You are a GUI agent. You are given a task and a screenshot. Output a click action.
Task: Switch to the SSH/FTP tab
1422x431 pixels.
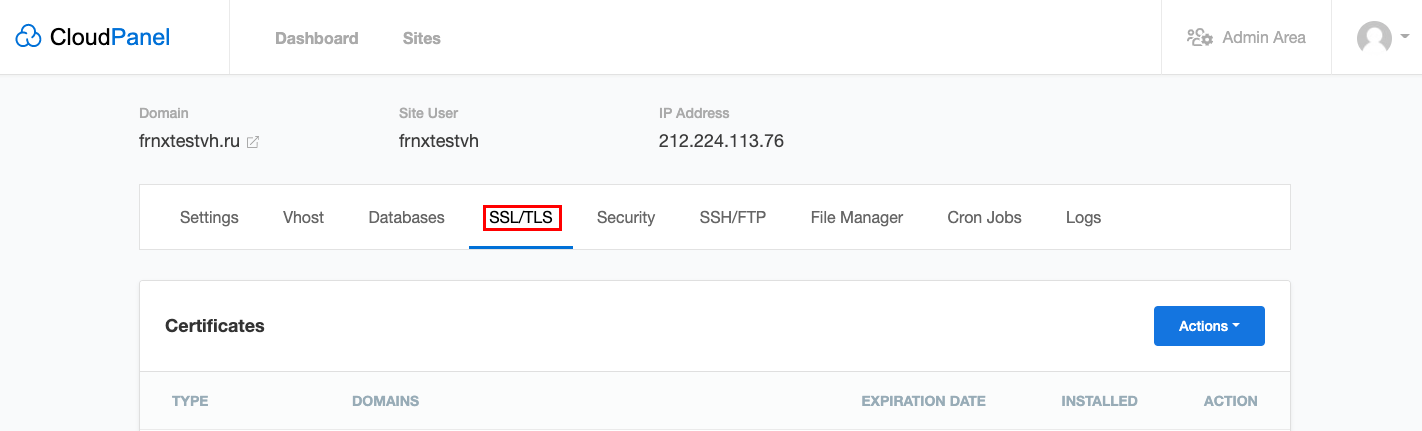point(733,217)
